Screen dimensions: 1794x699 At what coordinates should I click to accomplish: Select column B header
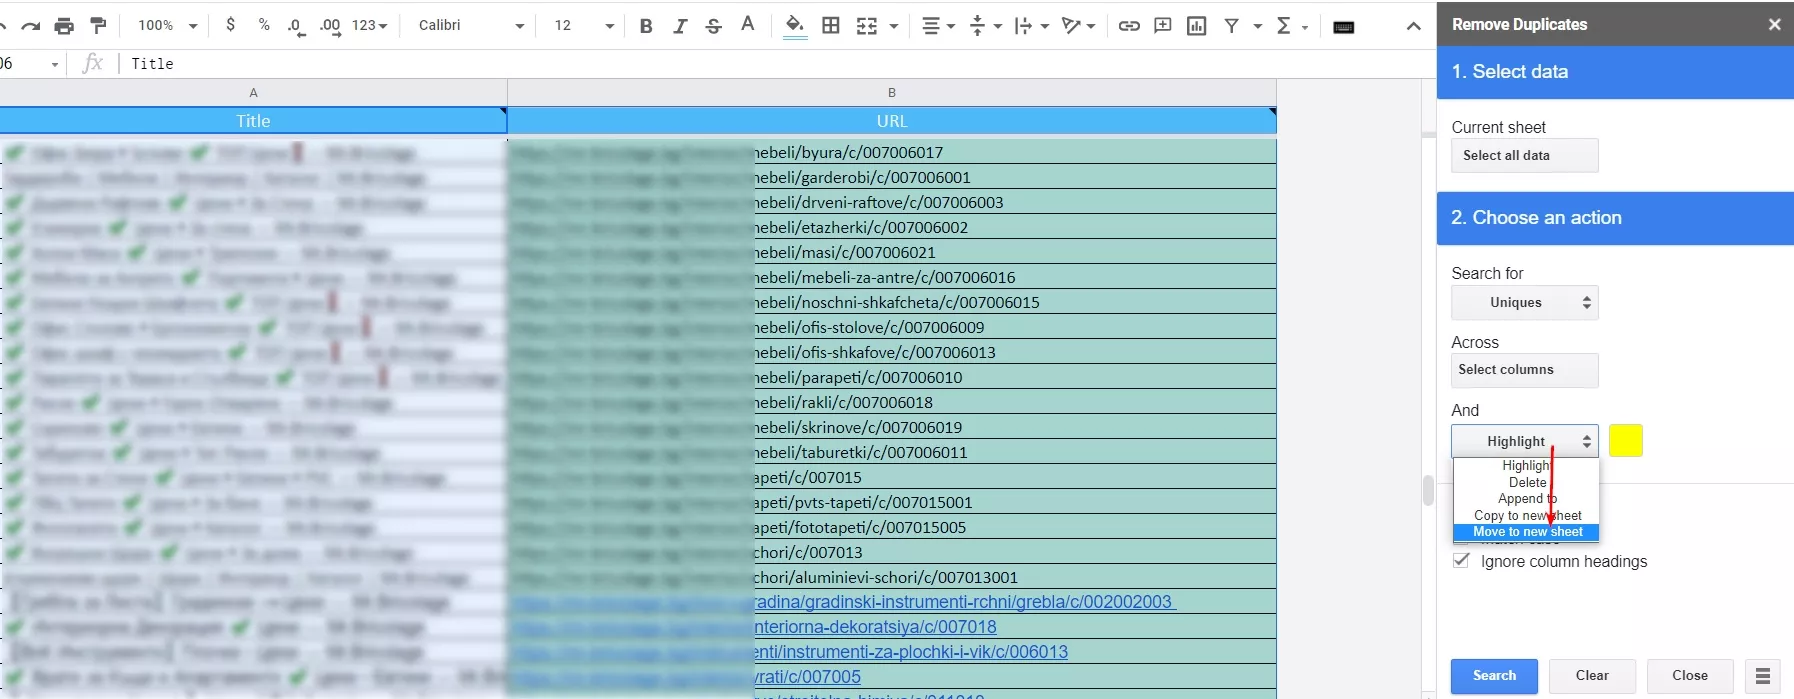coord(892,92)
